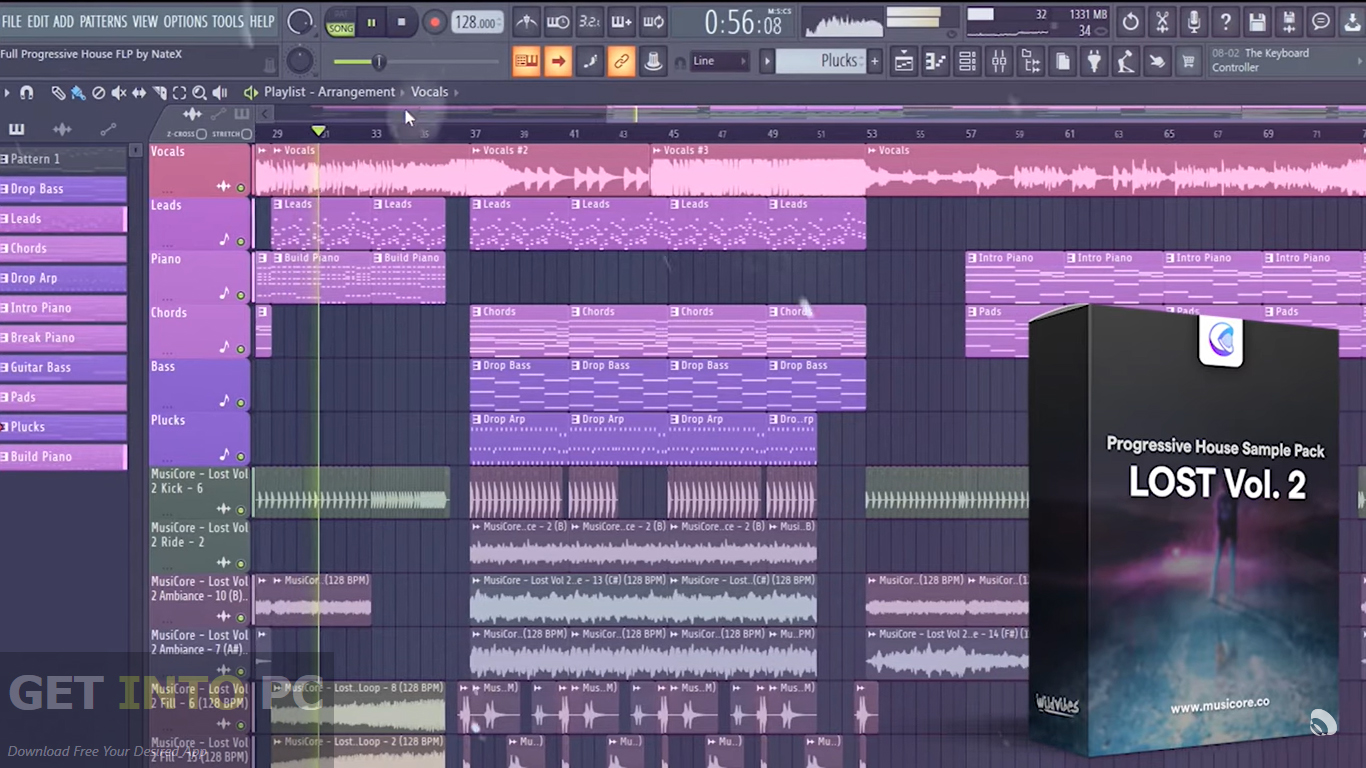1366x768 pixels.
Task: Open the tempo tapper icon
Action: coord(1126,62)
